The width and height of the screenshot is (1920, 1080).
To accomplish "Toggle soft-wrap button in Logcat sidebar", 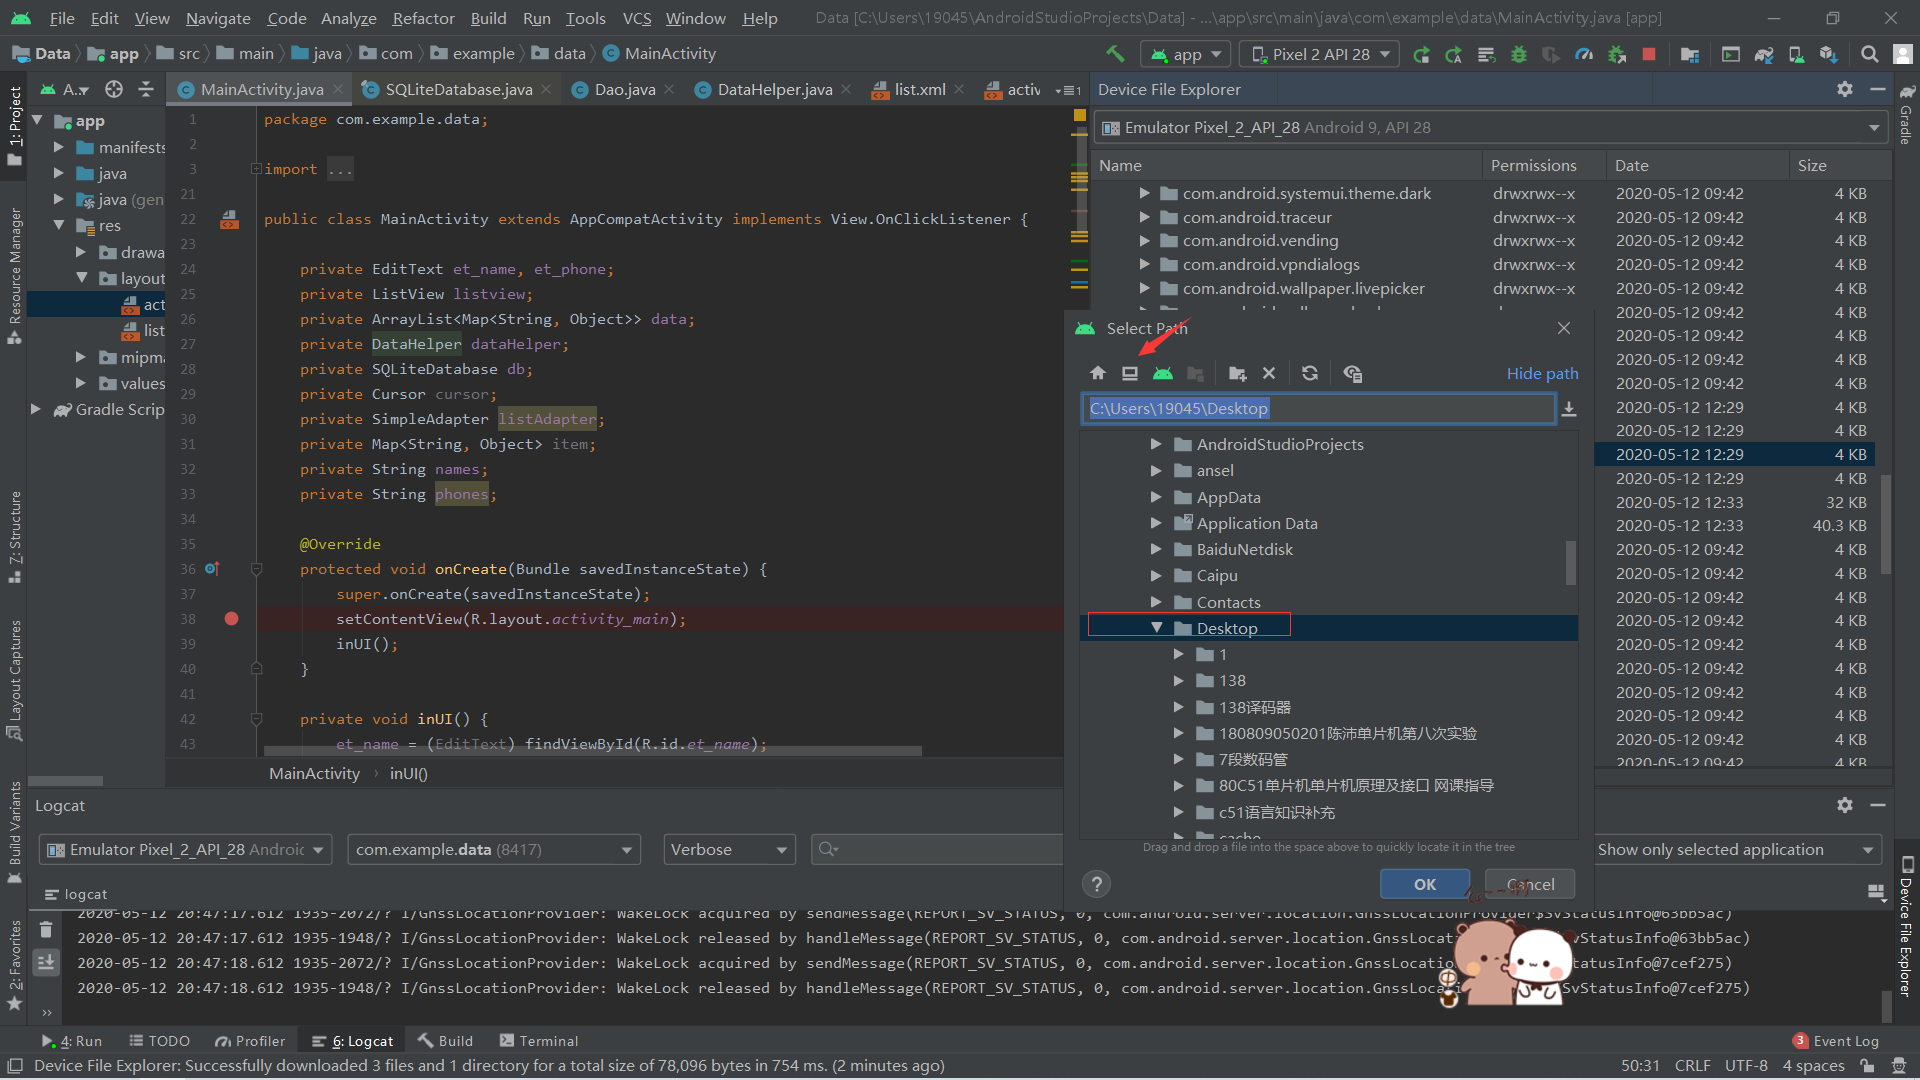I will 46,962.
